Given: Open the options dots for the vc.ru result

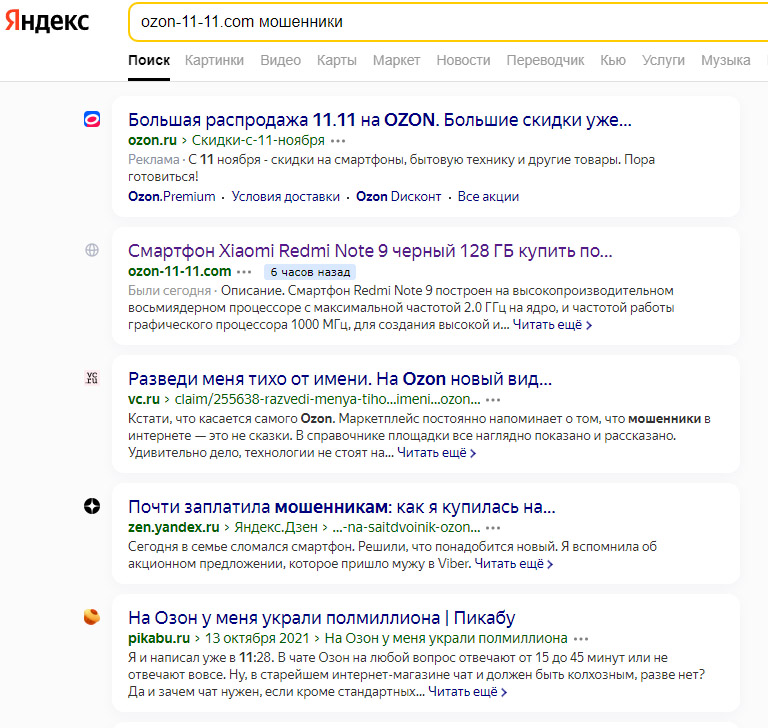Looking at the screenshot, I should click(493, 400).
